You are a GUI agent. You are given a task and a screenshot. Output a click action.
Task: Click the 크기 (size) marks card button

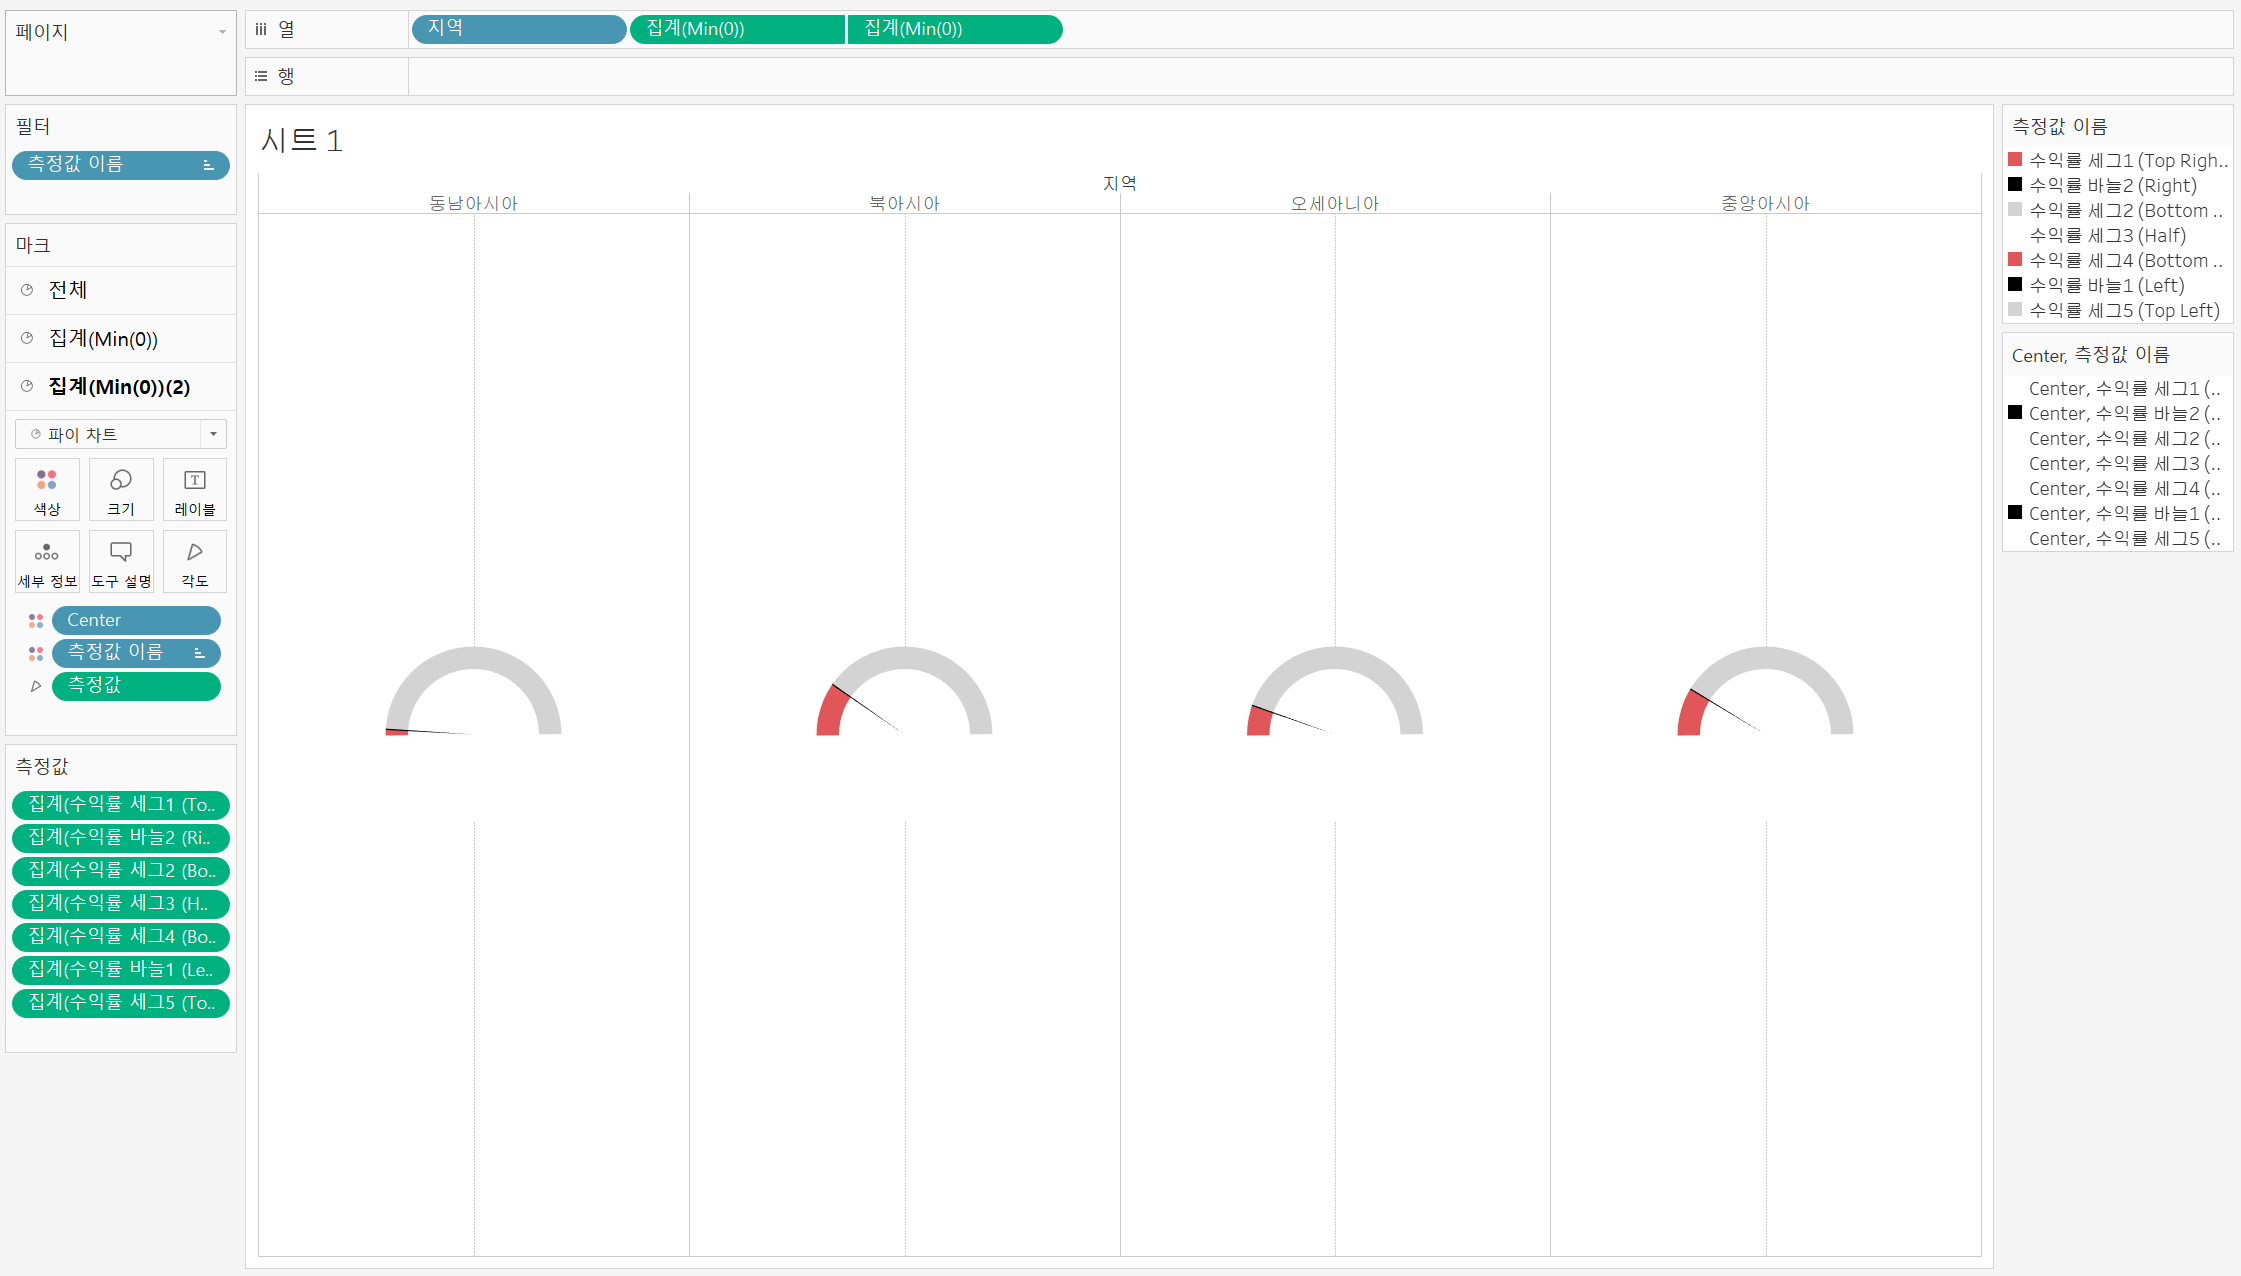tap(121, 490)
